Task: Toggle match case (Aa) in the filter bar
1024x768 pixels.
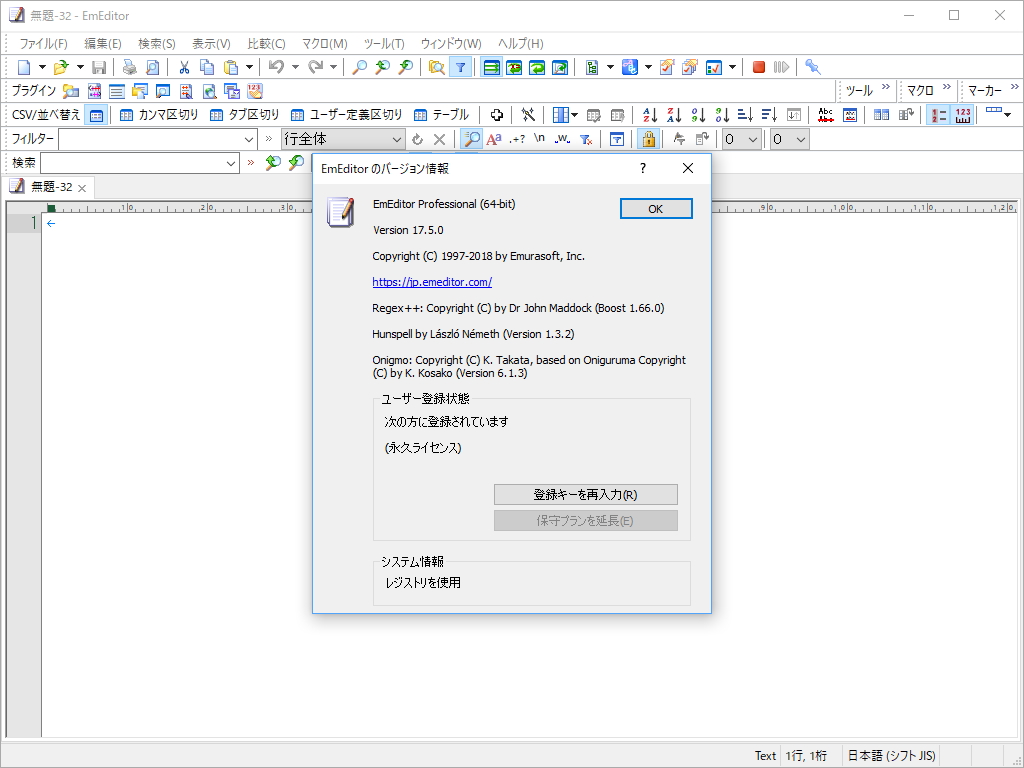Action: (494, 139)
